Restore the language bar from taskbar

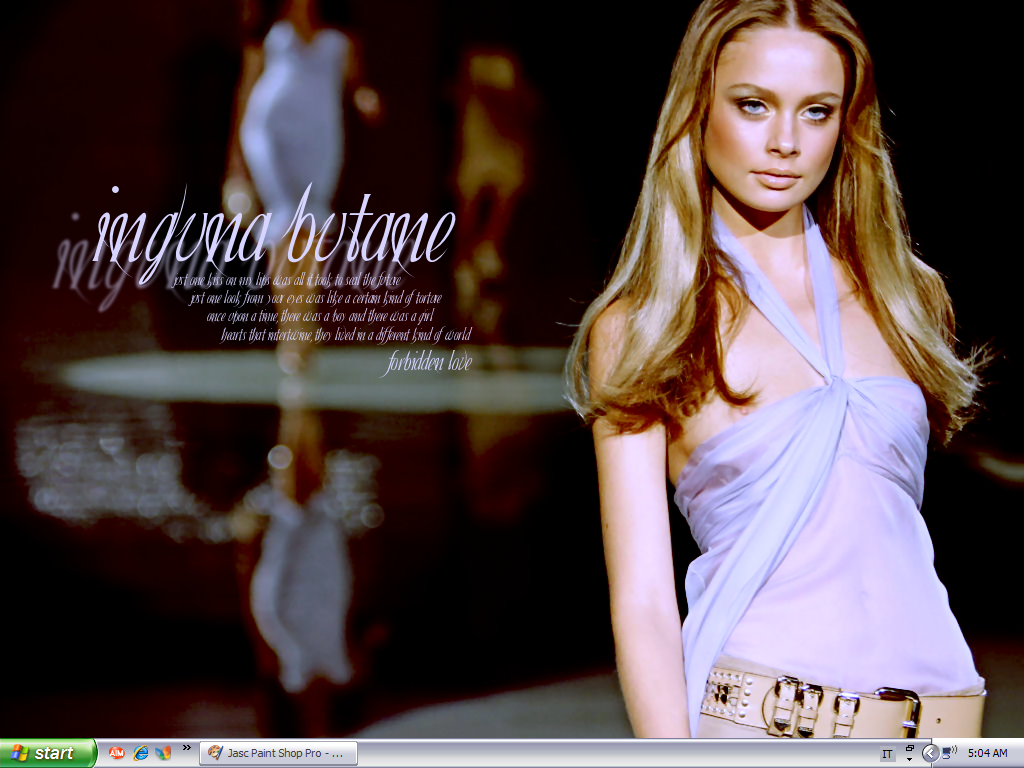click(910, 747)
